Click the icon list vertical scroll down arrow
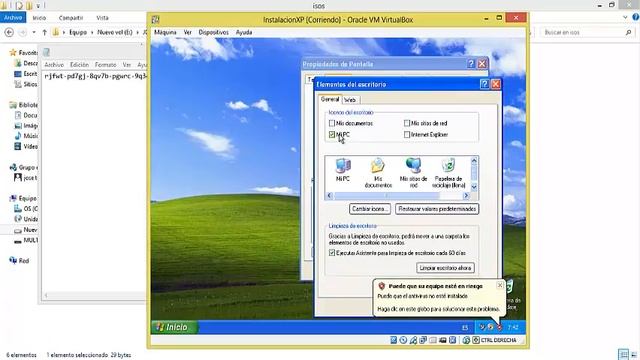640x360 pixels. pyautogui.click(x=474, y=187)
